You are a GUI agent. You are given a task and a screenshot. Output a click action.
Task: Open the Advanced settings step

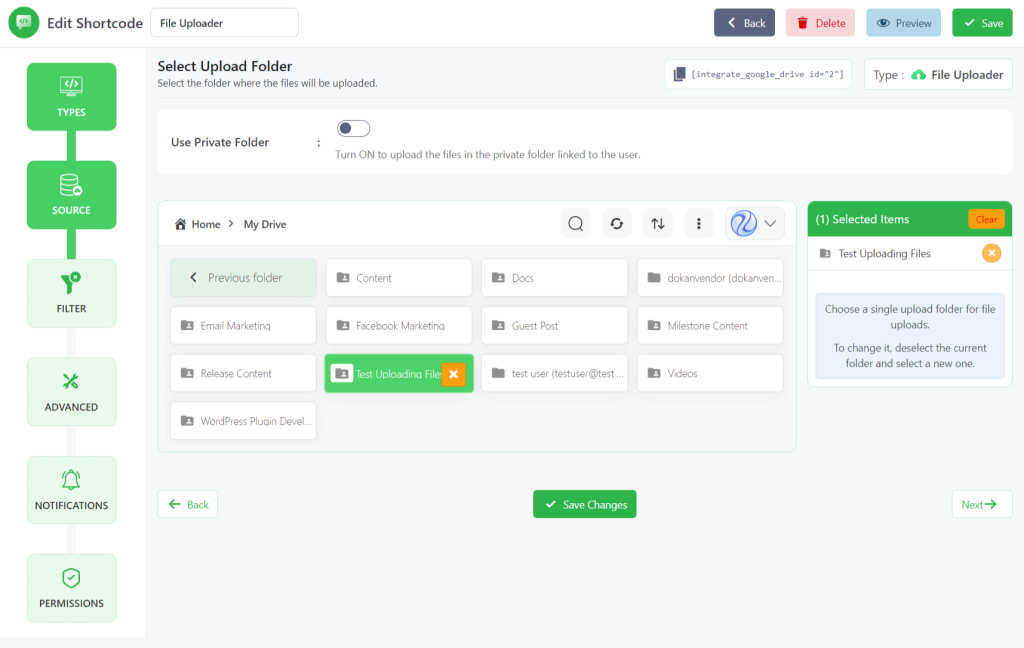[x=71, y=392]
